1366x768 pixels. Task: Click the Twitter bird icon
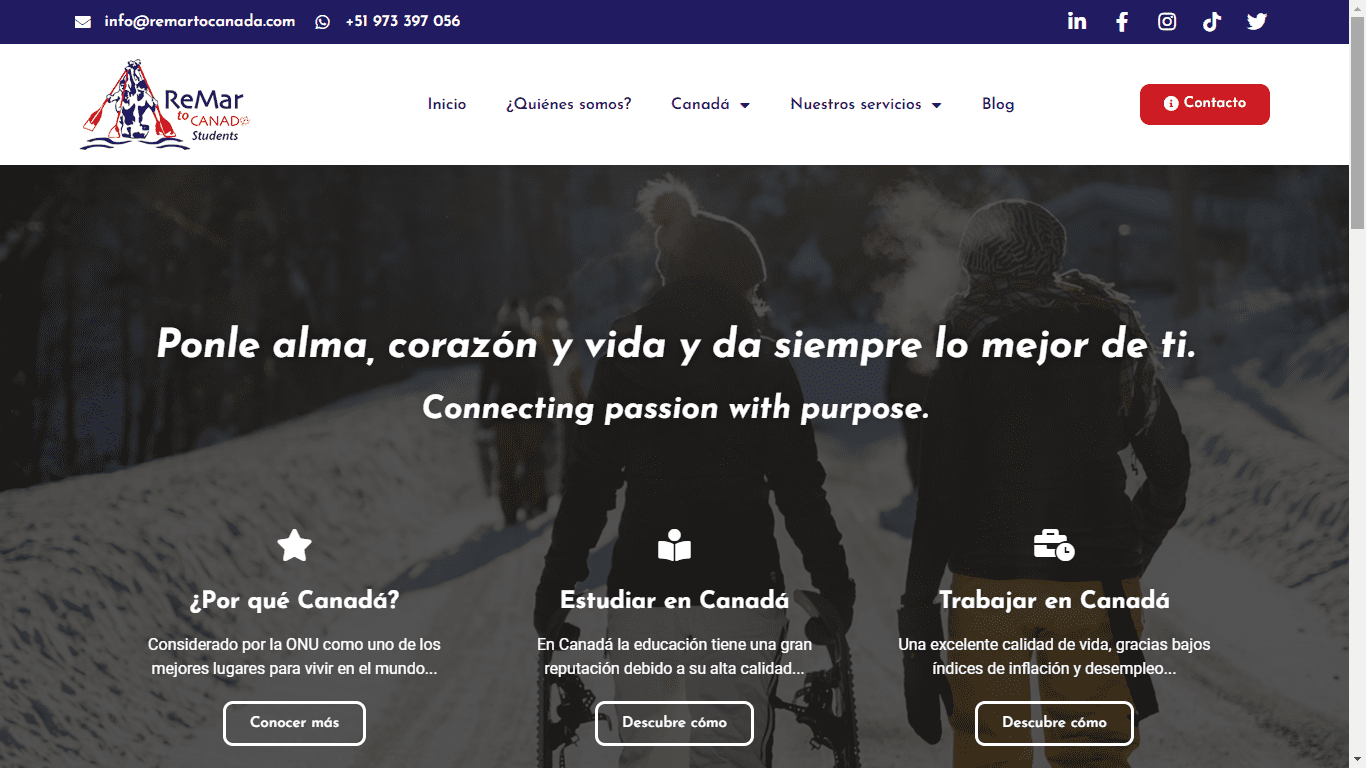[x=1257, y=22]
